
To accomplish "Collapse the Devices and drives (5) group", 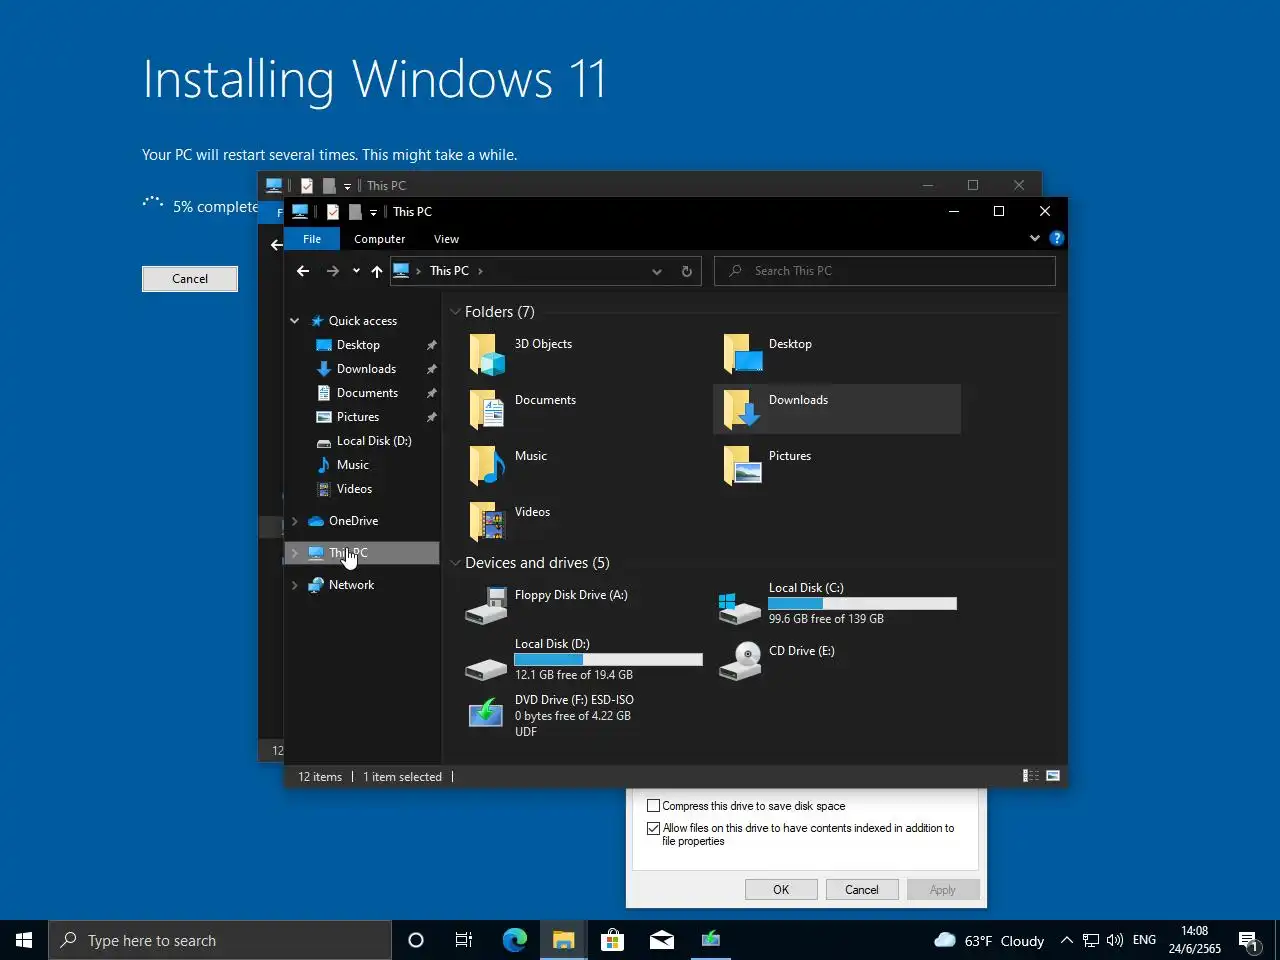I will 455,563.
